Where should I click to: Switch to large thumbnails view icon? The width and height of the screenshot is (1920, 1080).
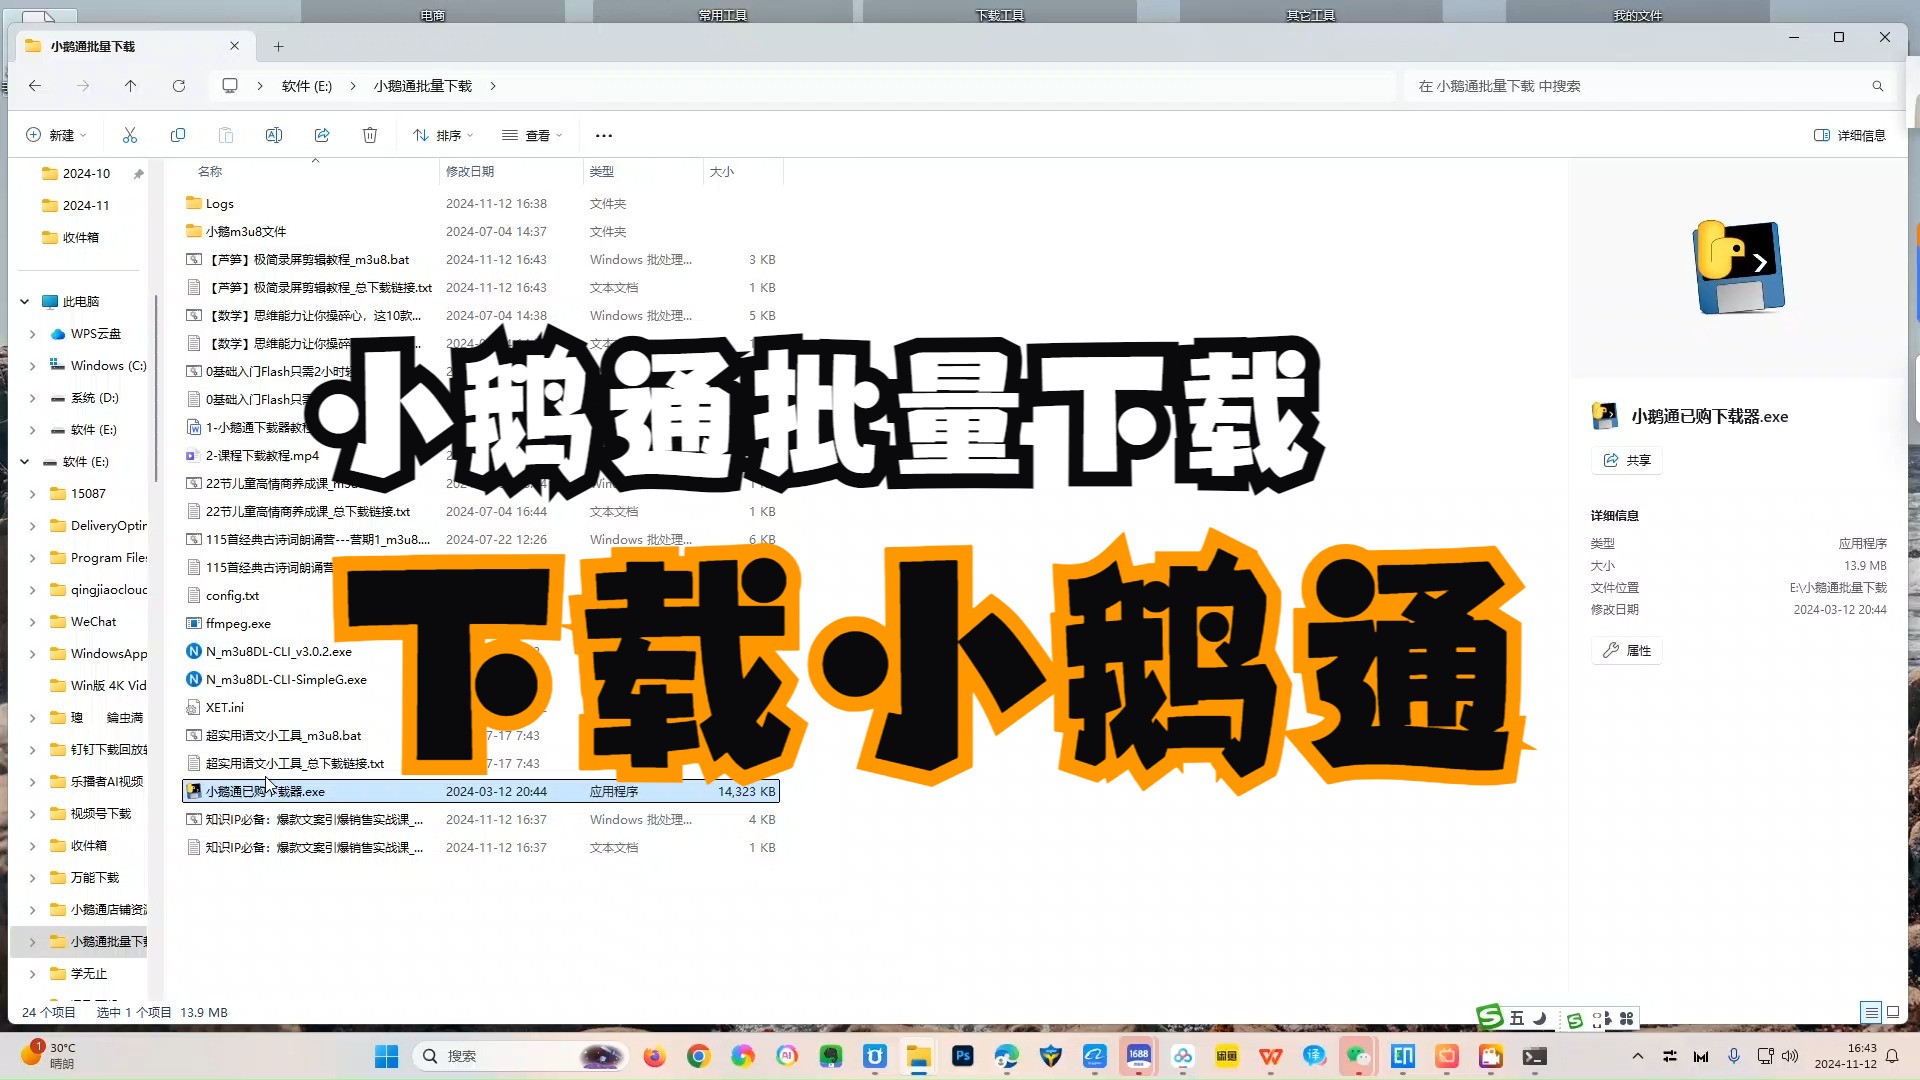click(1893, 1012)
